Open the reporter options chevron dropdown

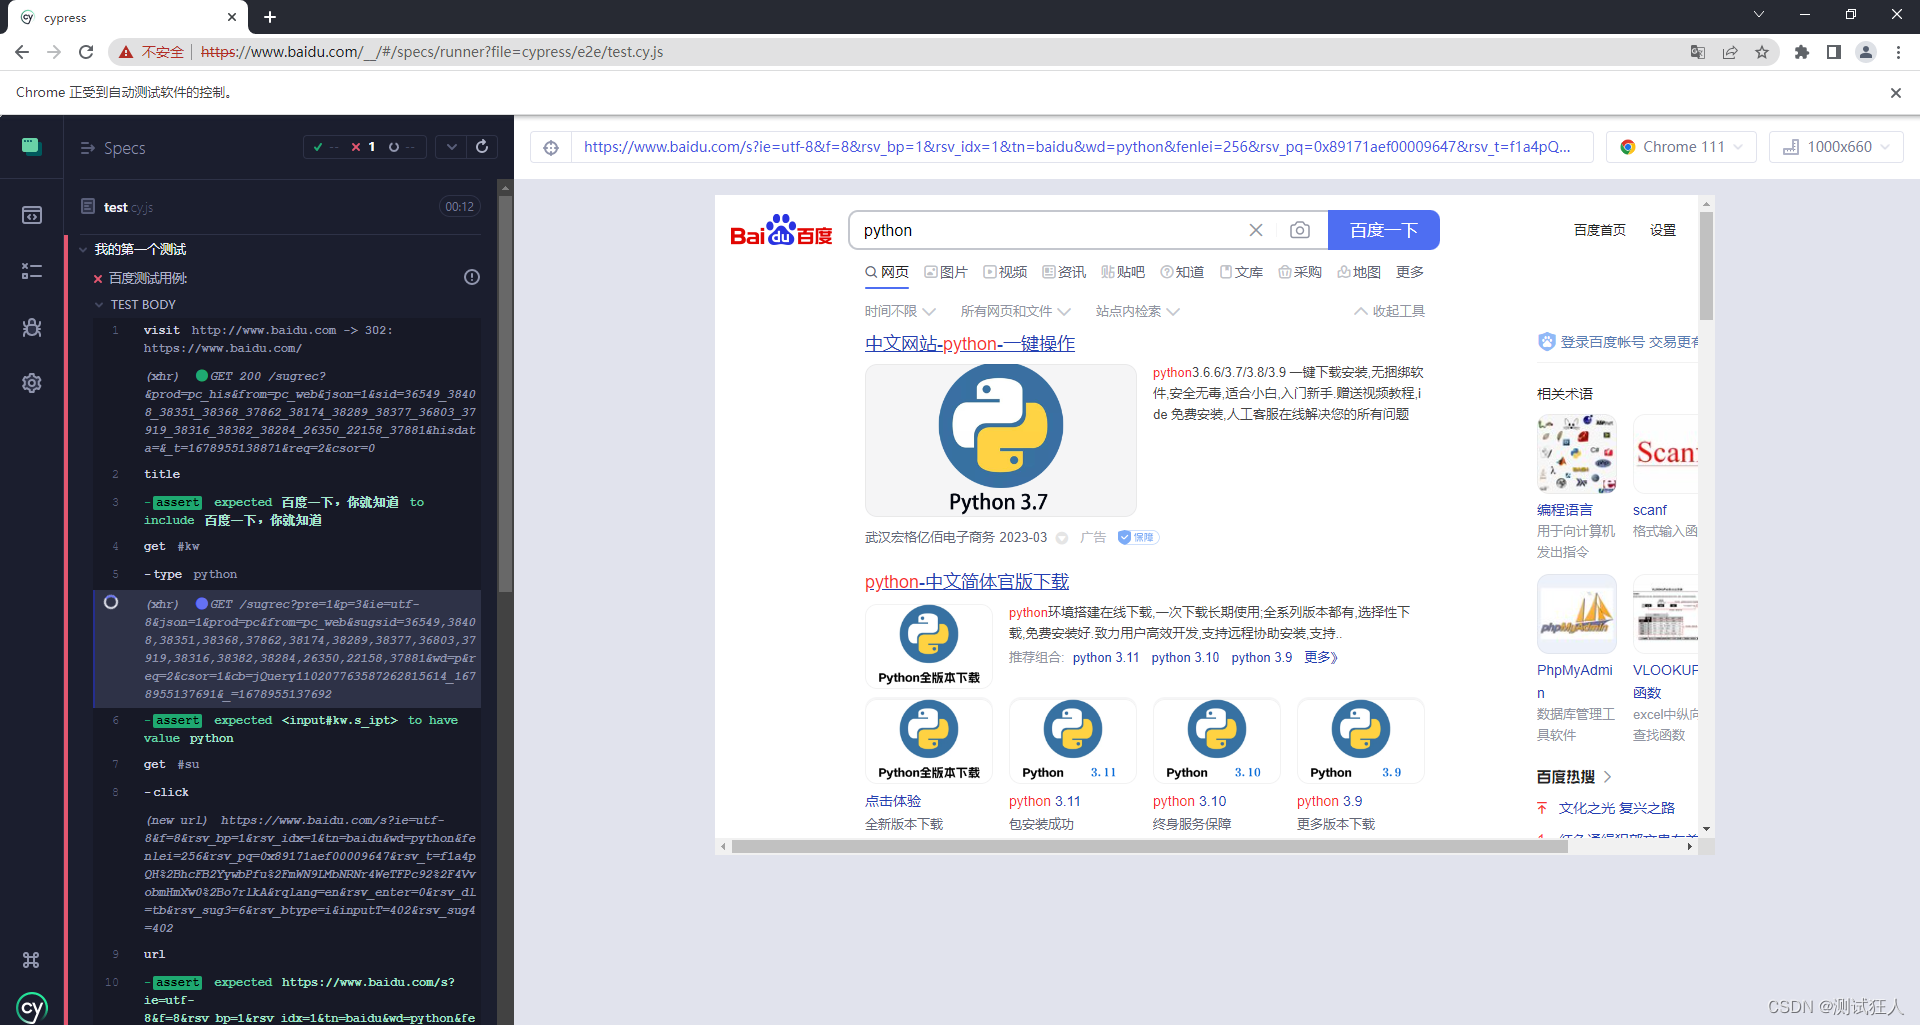coord(451,147)
